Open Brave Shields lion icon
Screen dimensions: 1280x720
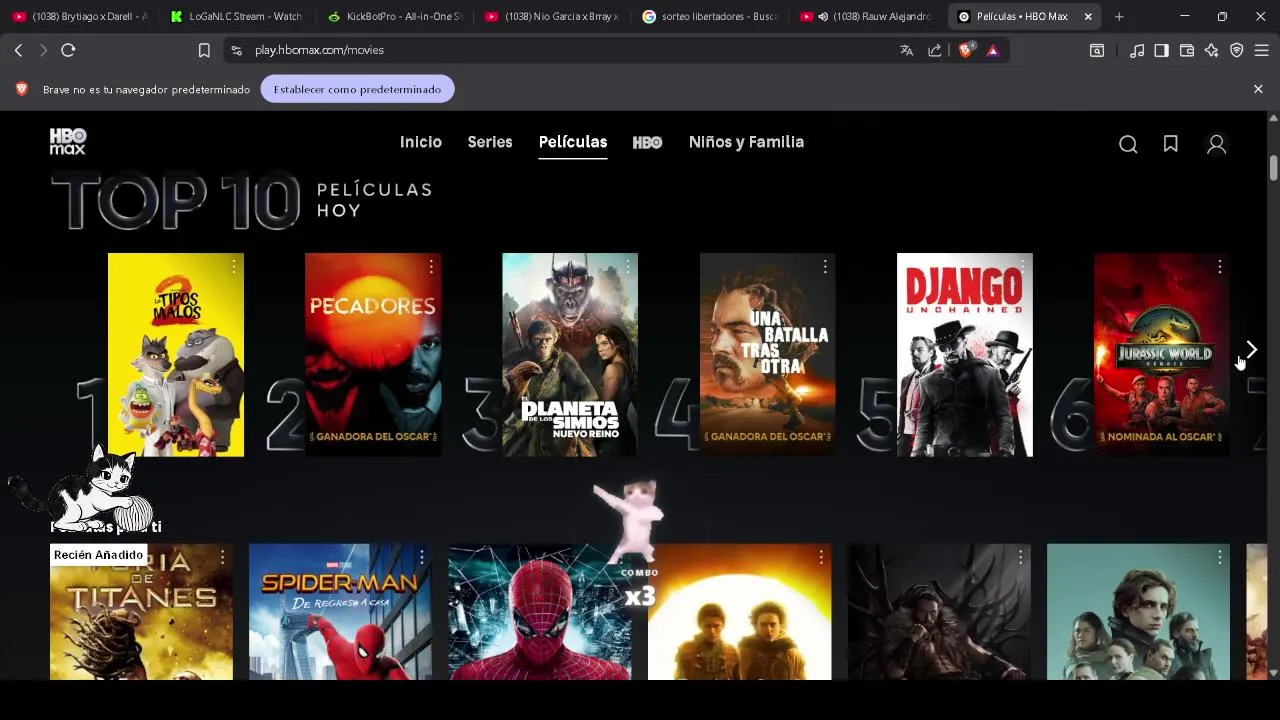[965, 50]
